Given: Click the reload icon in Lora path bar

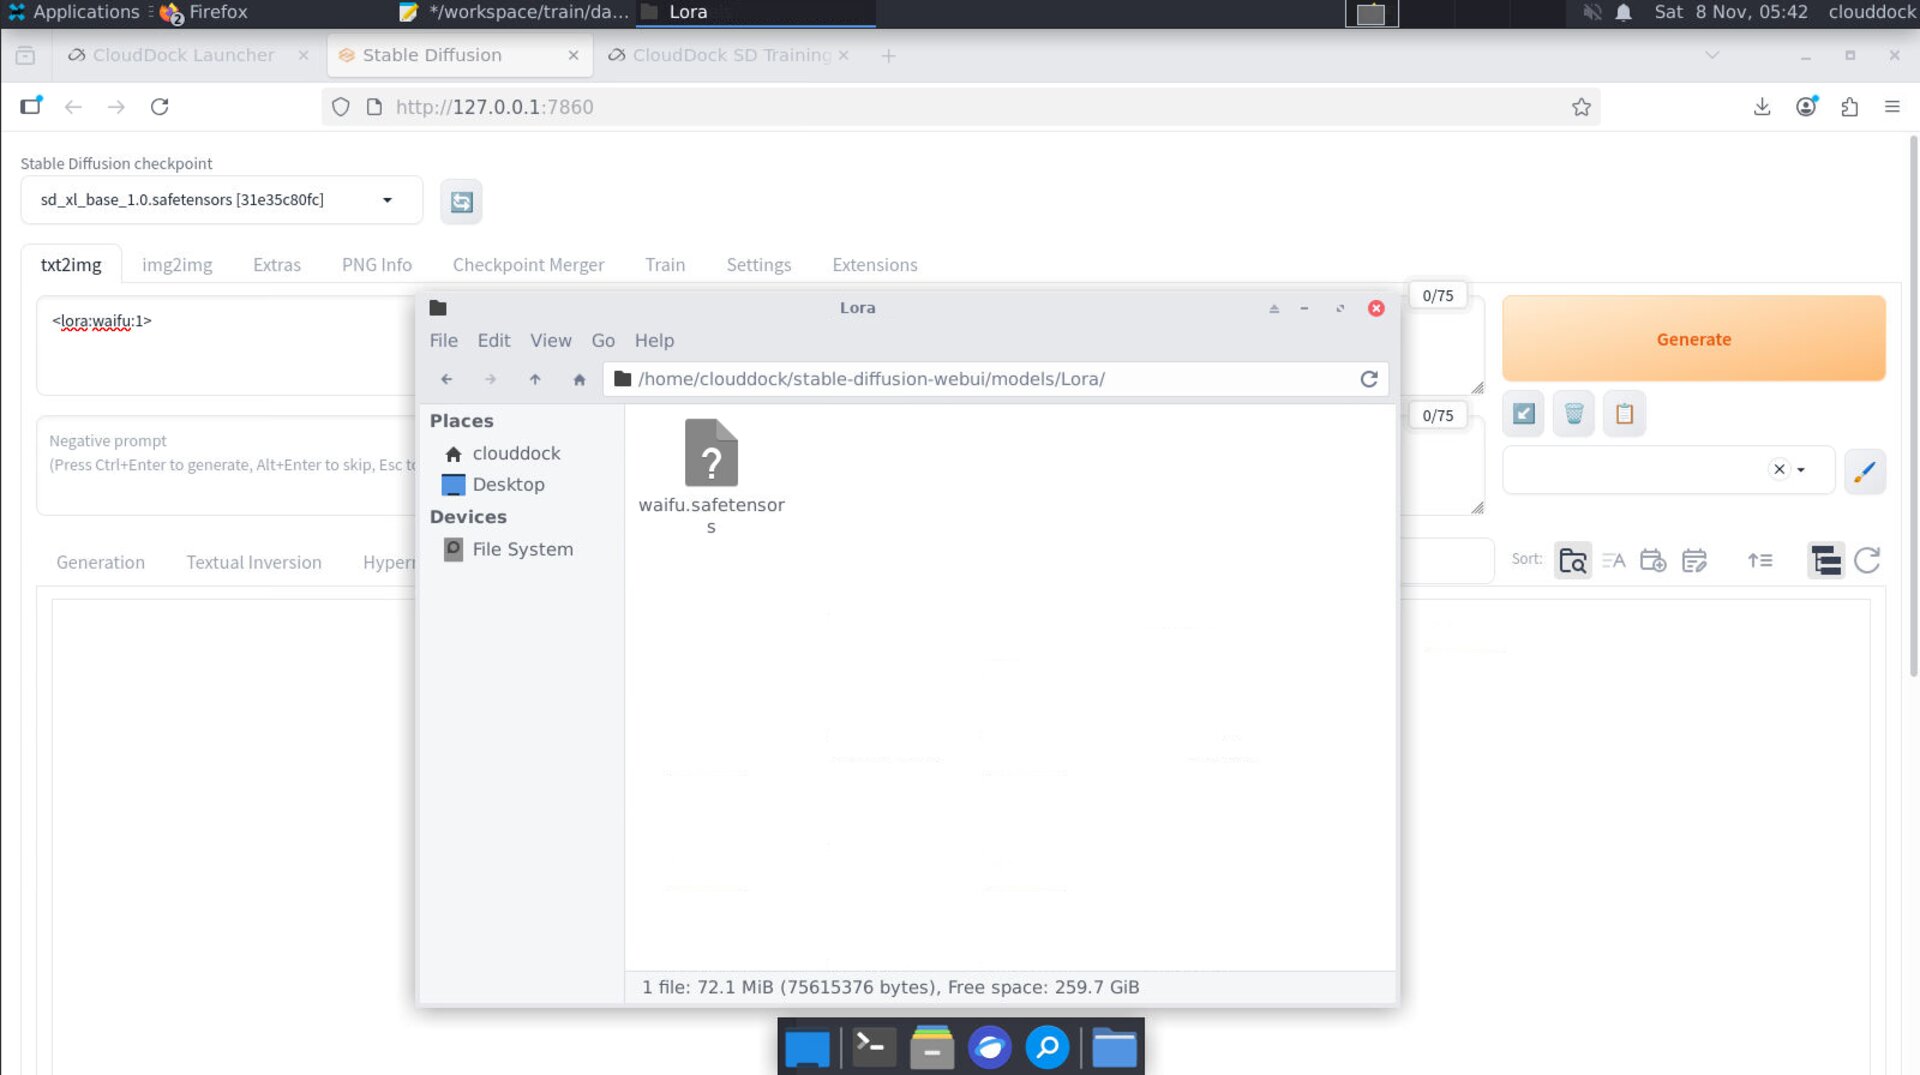Looking at the screenshot, I should click(1369, 379).
